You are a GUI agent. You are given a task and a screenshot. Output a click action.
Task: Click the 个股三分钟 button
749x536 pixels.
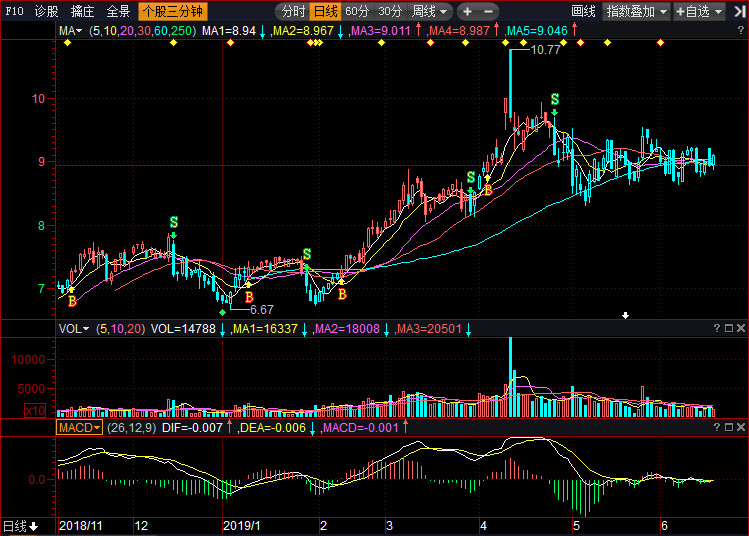(171, 12)
